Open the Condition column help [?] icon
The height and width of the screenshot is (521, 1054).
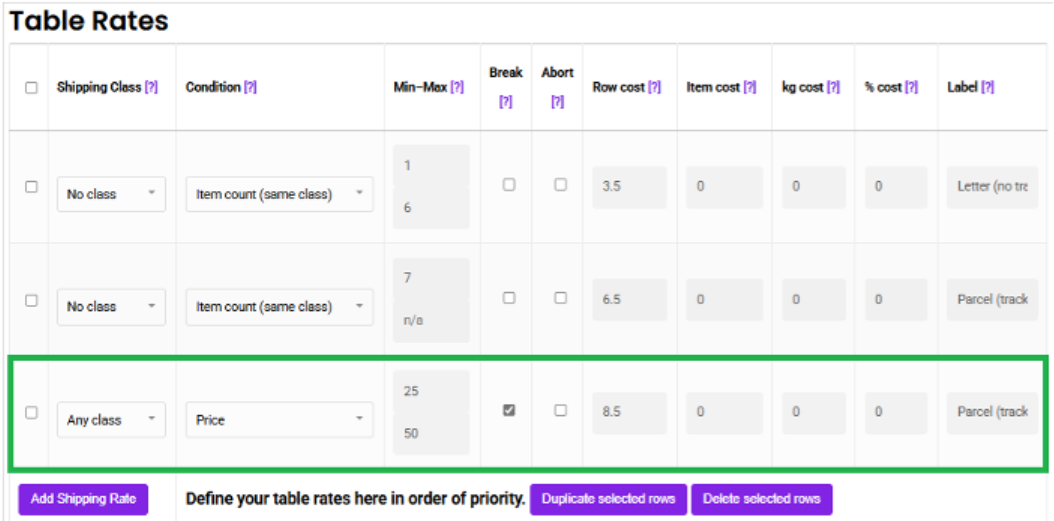[x=250, y=87]
